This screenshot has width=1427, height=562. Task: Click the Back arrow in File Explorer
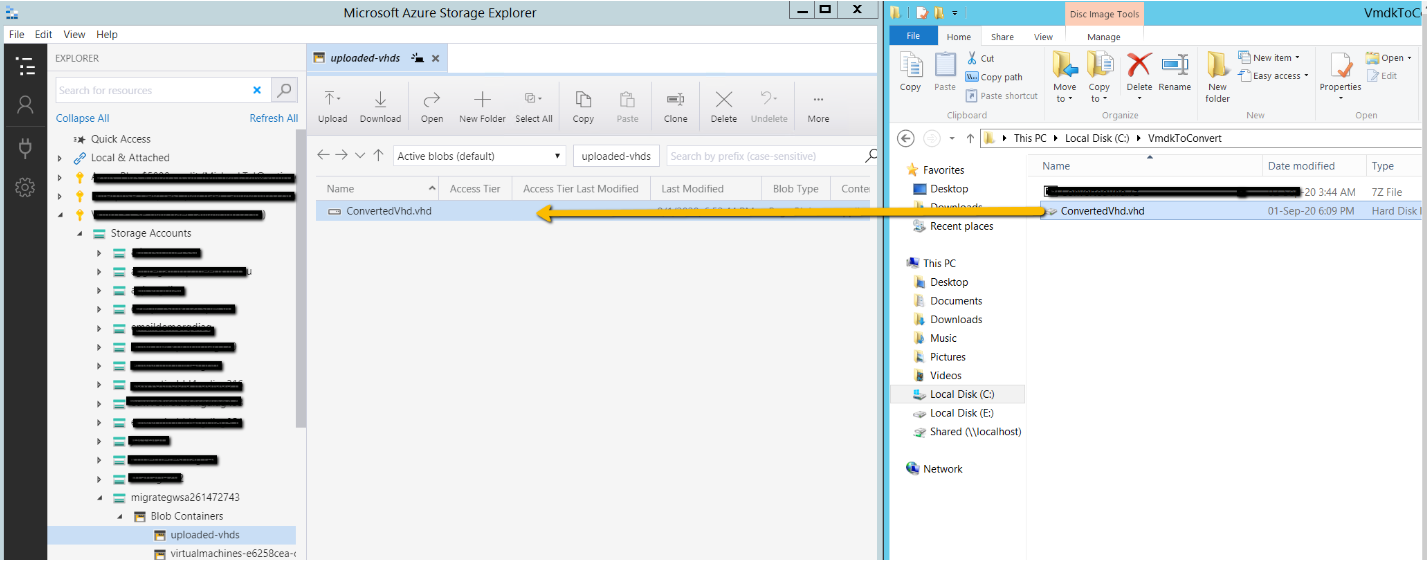(905, 138)
